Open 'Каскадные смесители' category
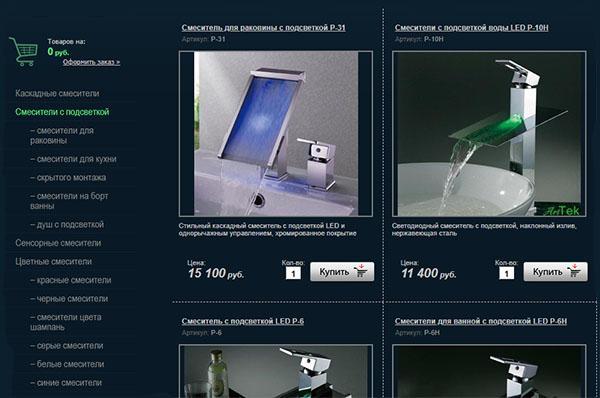 pos(57,93)
